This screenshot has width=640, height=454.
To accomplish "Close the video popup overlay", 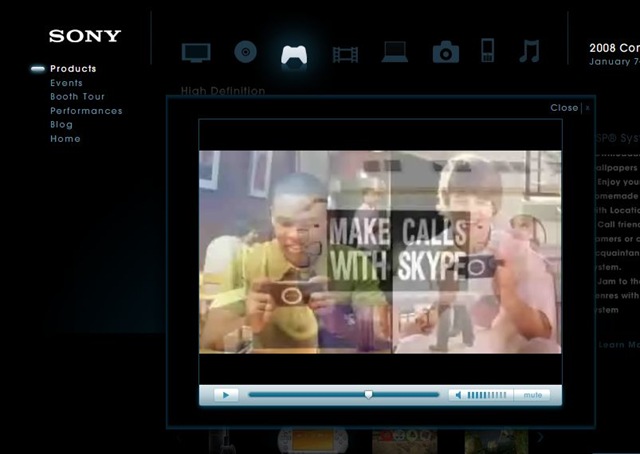I will click(x=568, y=108).
